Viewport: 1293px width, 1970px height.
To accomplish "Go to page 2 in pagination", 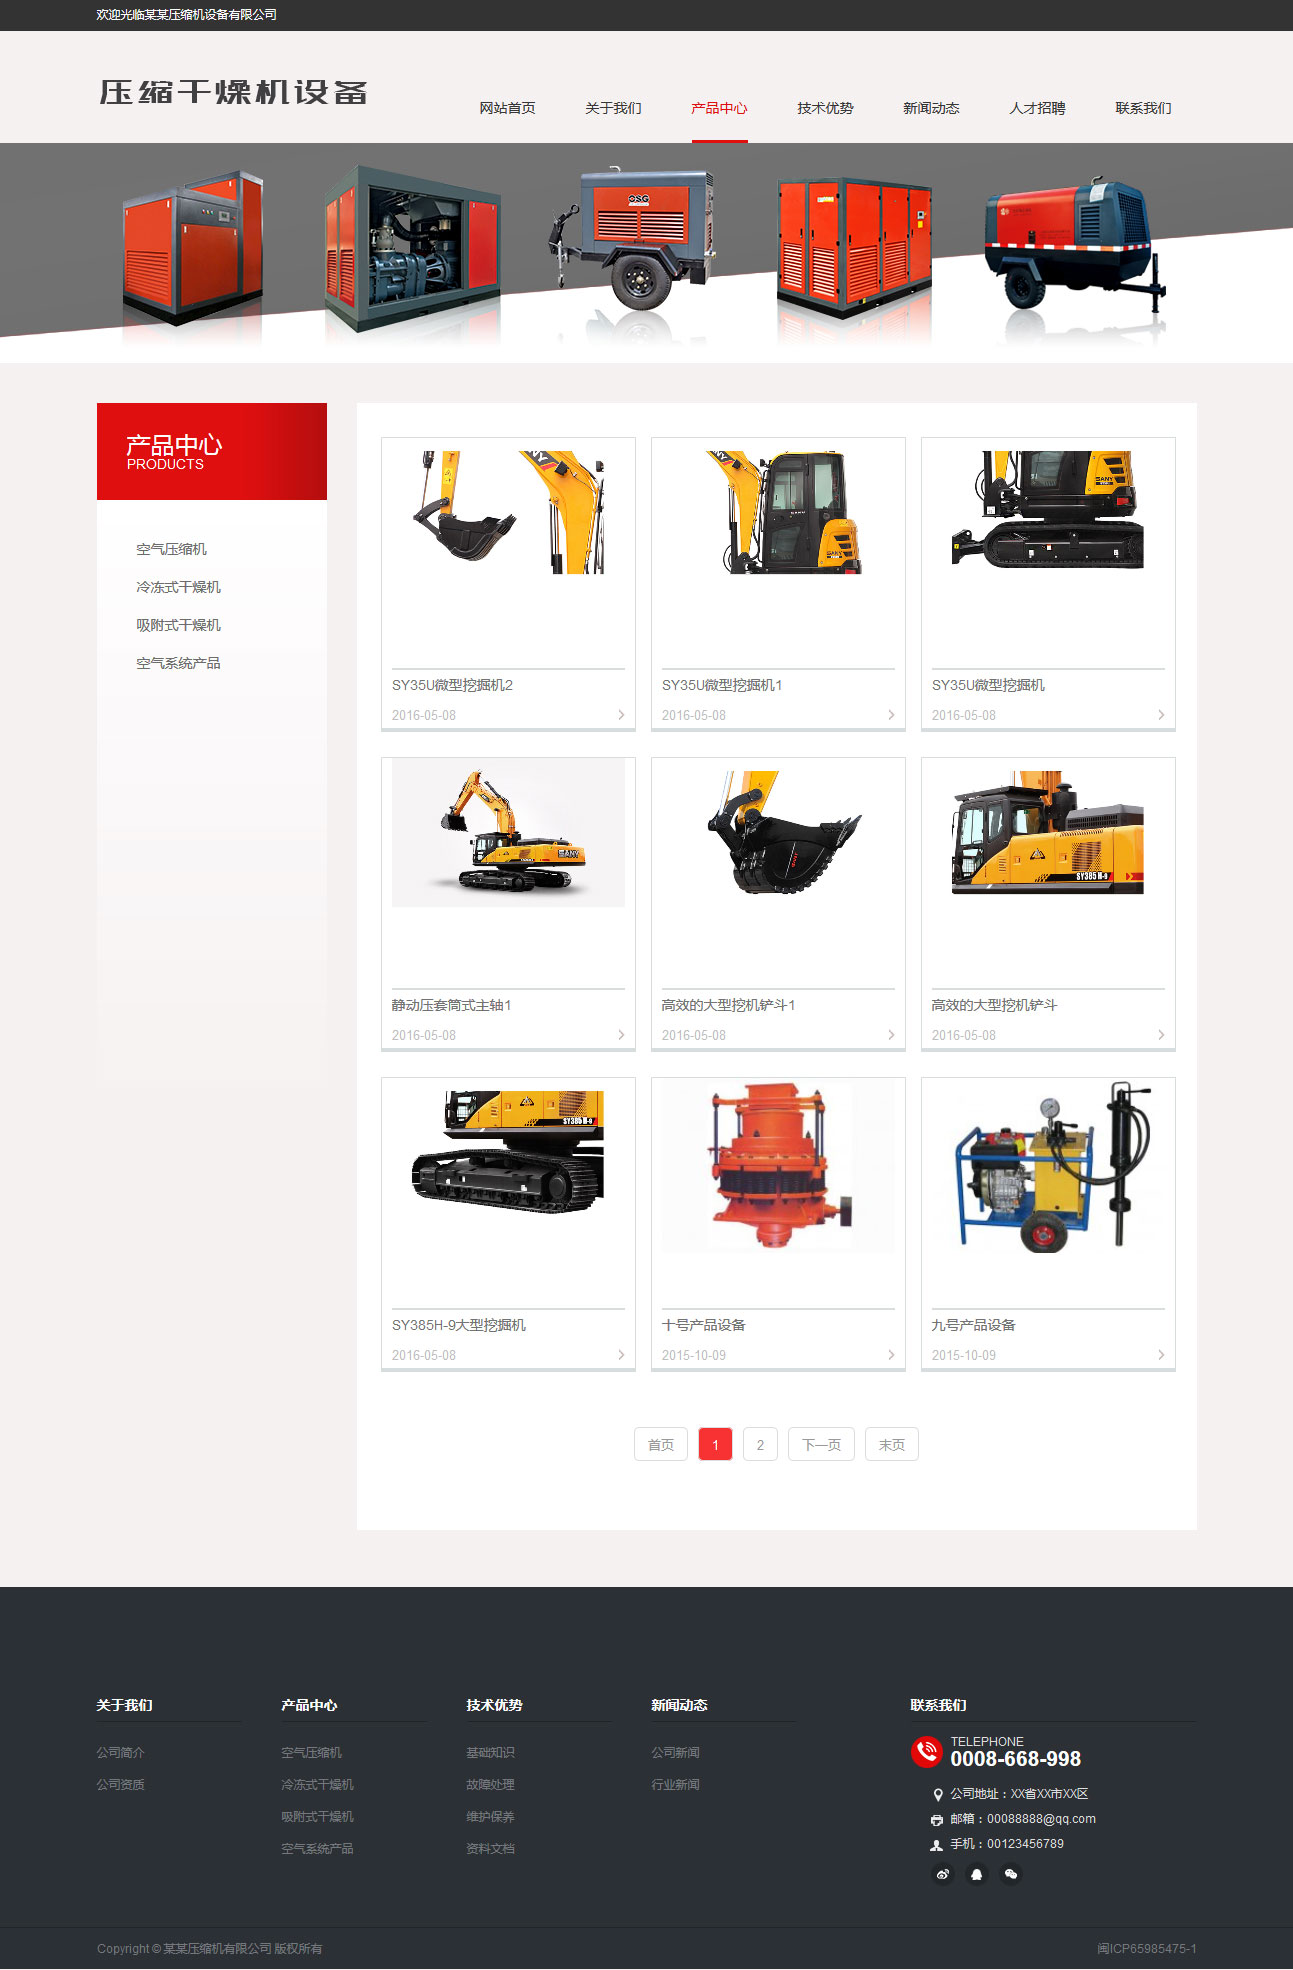I will coord(760,1444).
